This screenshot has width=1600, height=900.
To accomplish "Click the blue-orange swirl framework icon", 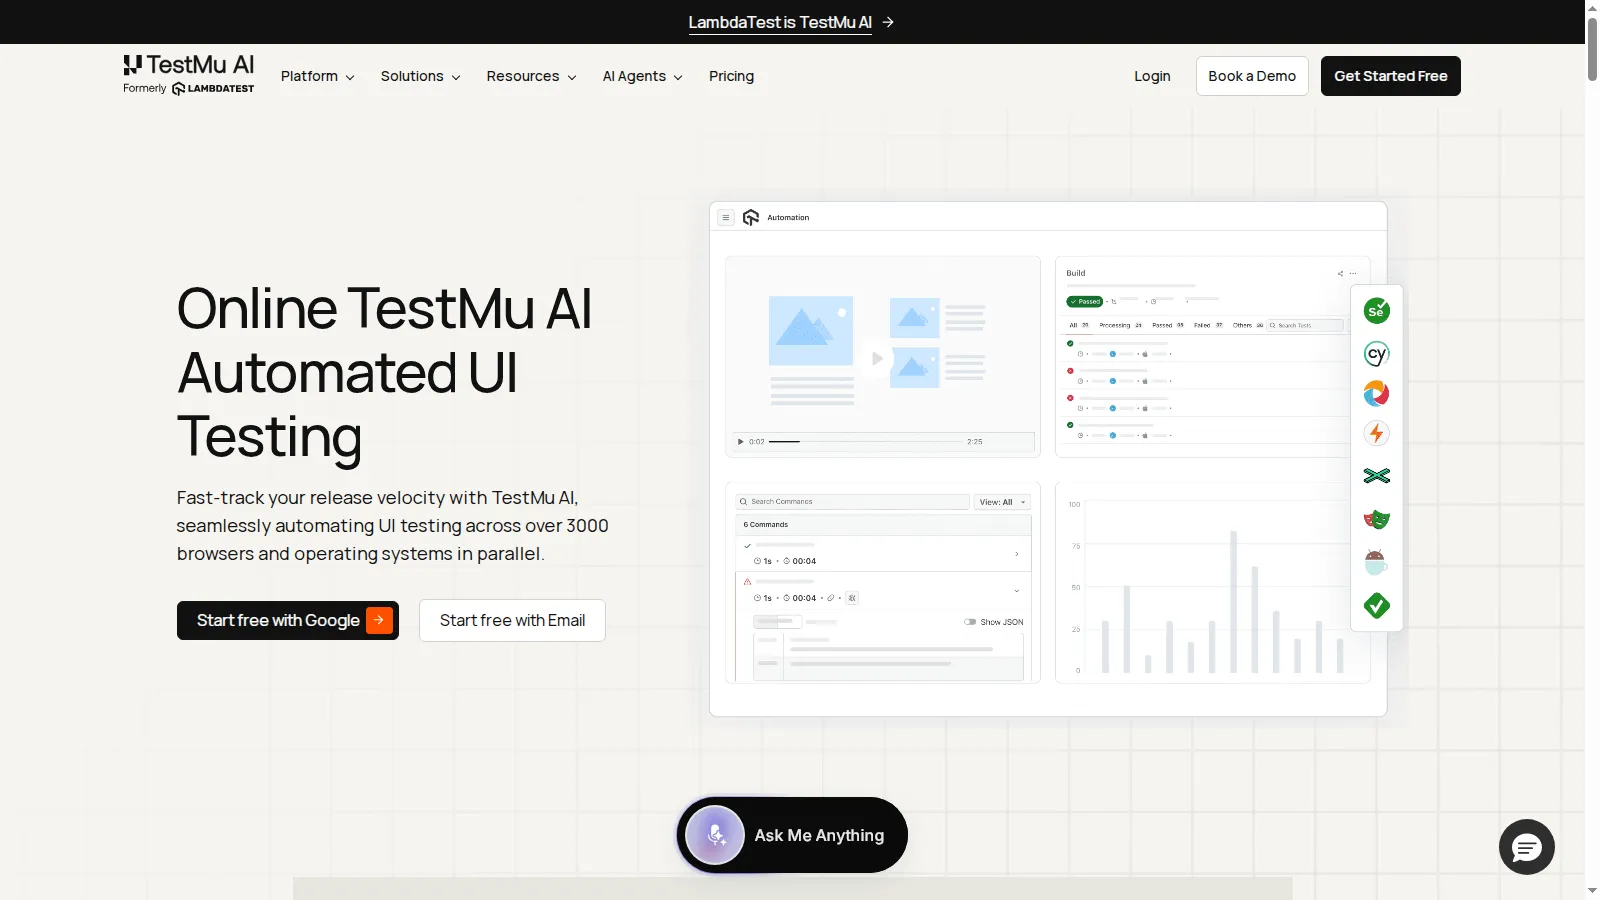I will (x=1377, y=394).
